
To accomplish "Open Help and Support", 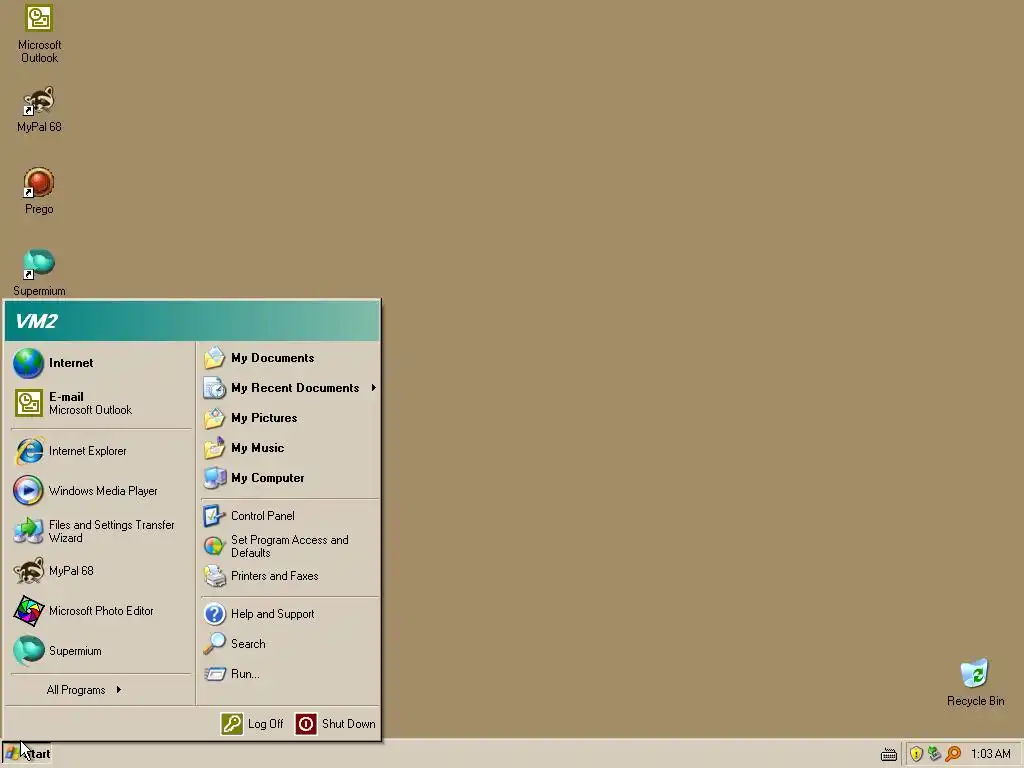I will coord(289,614).
